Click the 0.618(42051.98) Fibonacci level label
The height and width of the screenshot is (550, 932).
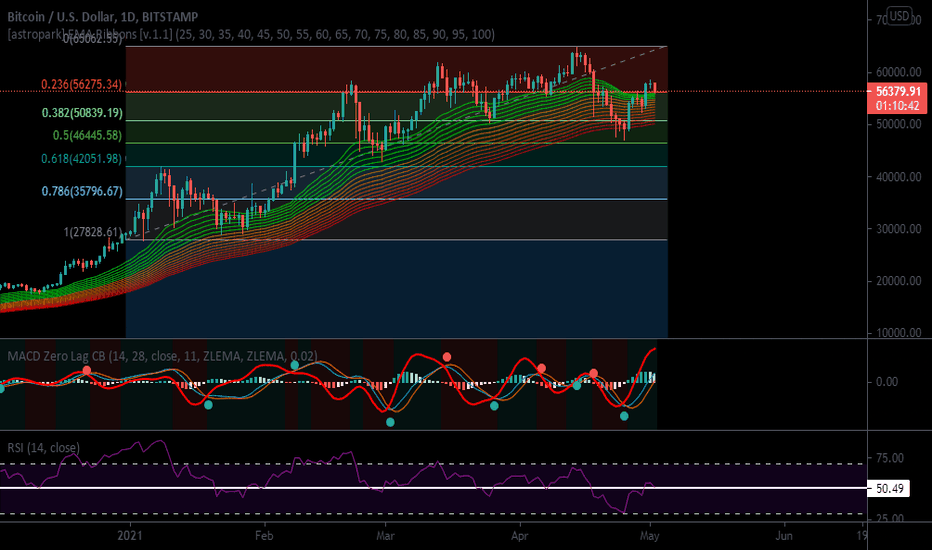(81, 159)
